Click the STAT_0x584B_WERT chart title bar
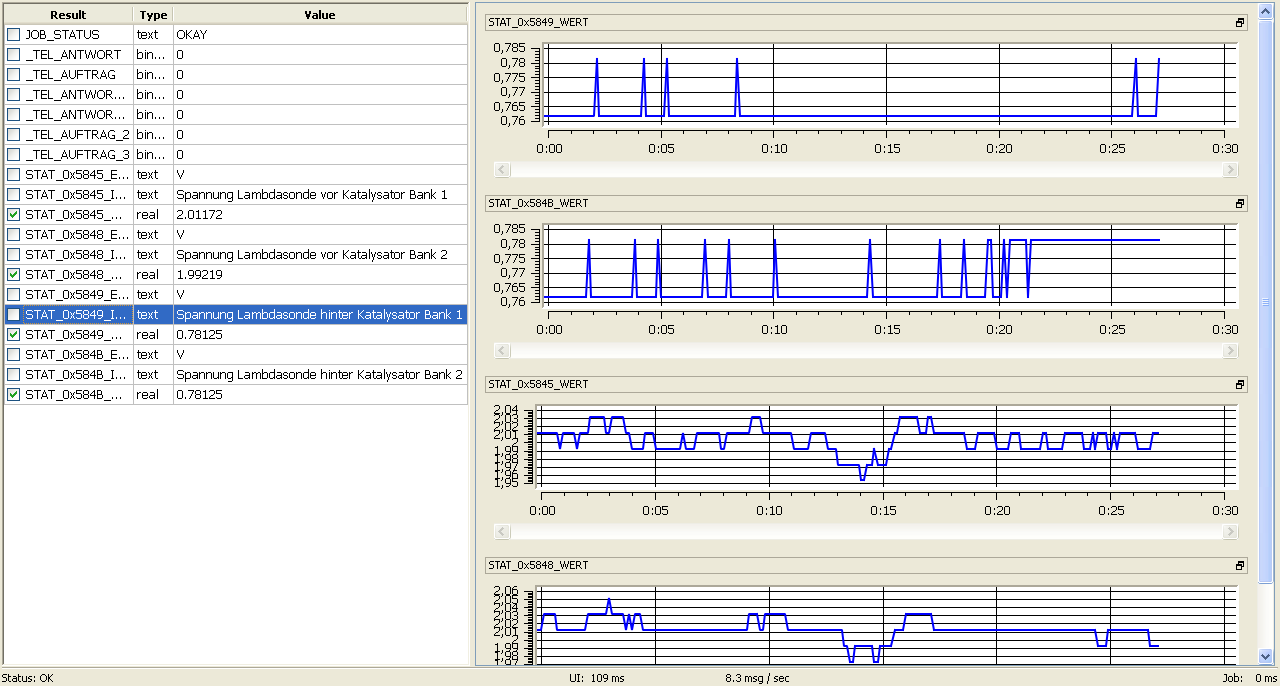Viewport: 1280px width, 686px height. [x=866, y=203]
